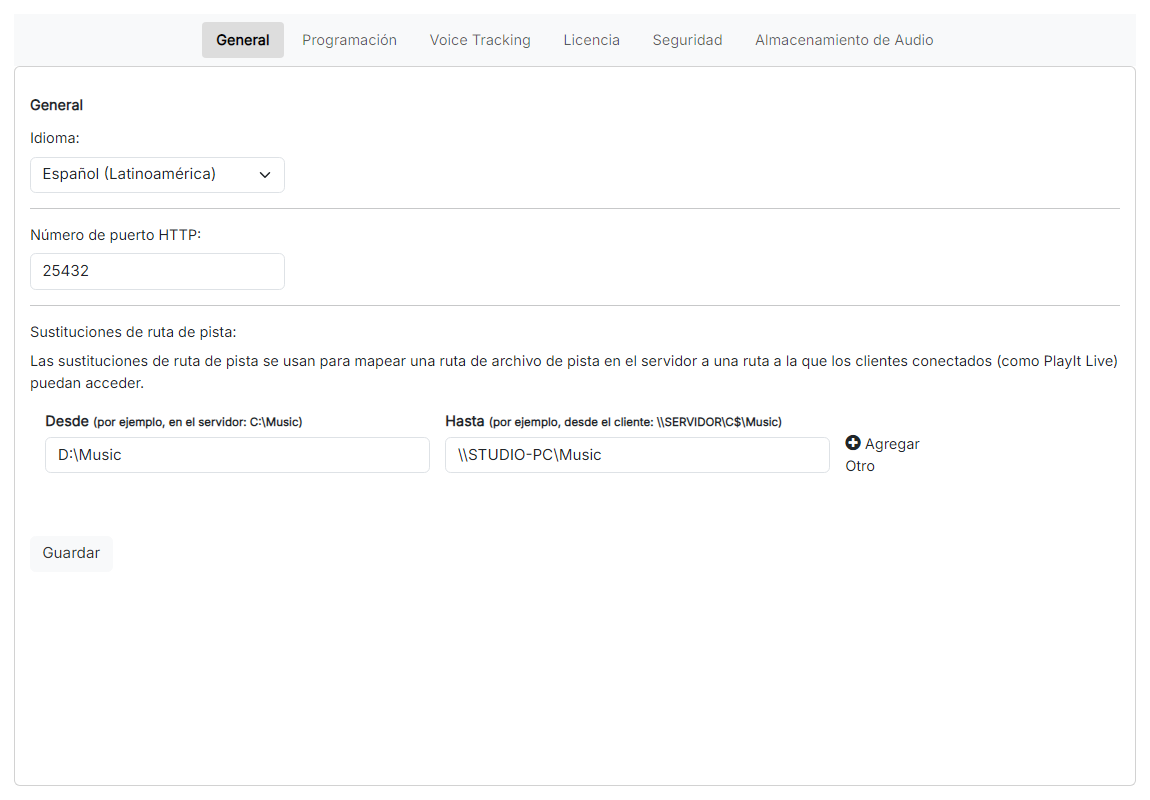Click the bold 'General' section heading
Image resolution: width=1150 pixels, height=800 pixels.
(x=56, y=105)
